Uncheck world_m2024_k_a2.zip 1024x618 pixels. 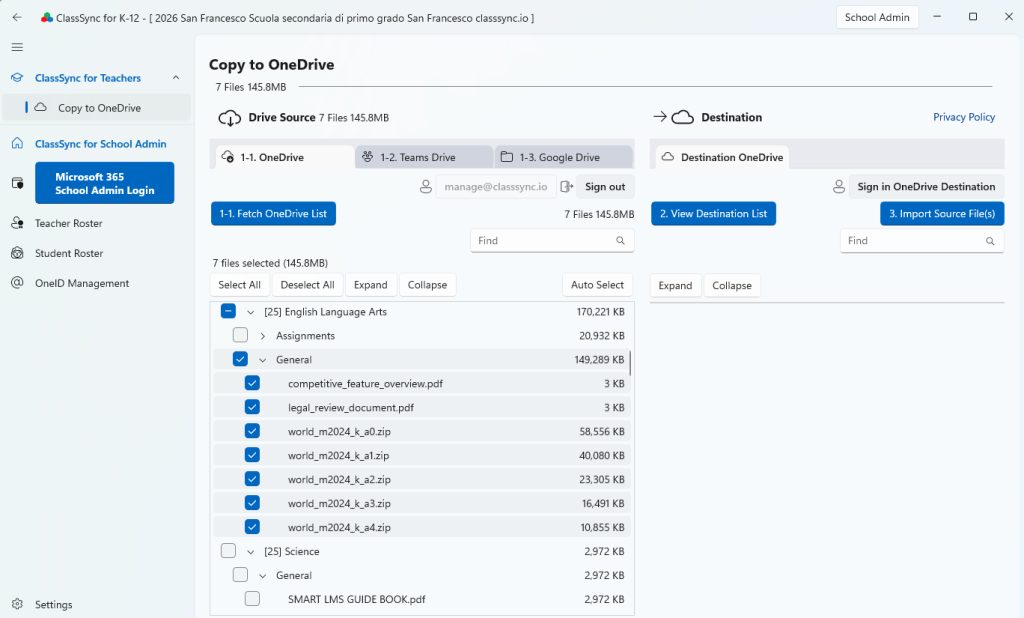pos(252,479)
